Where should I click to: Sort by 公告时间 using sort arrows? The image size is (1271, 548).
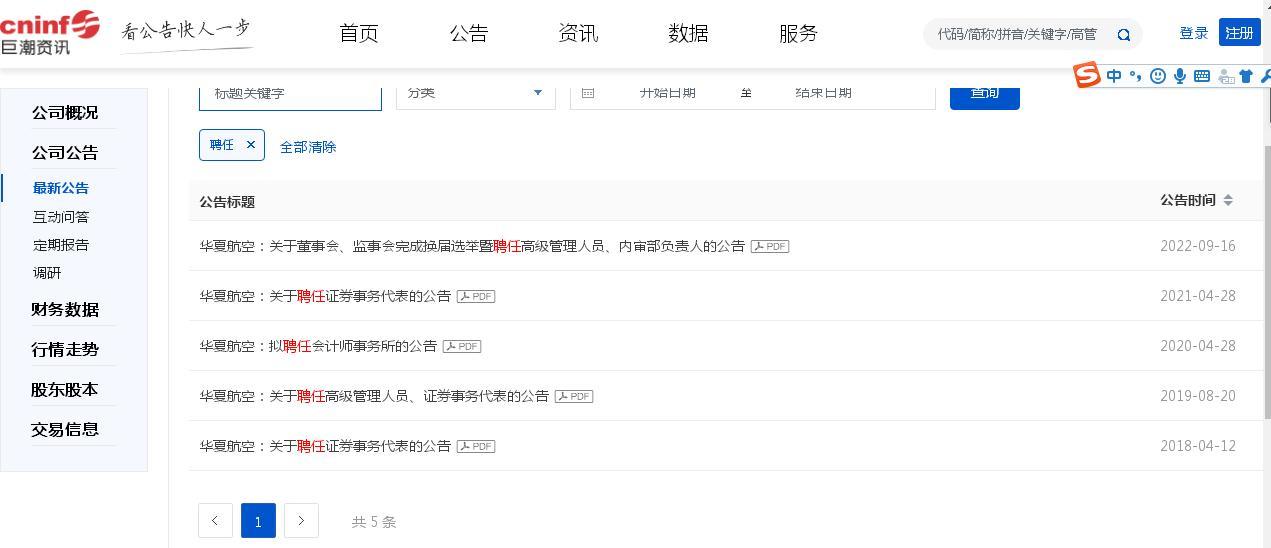[1228, 201]
